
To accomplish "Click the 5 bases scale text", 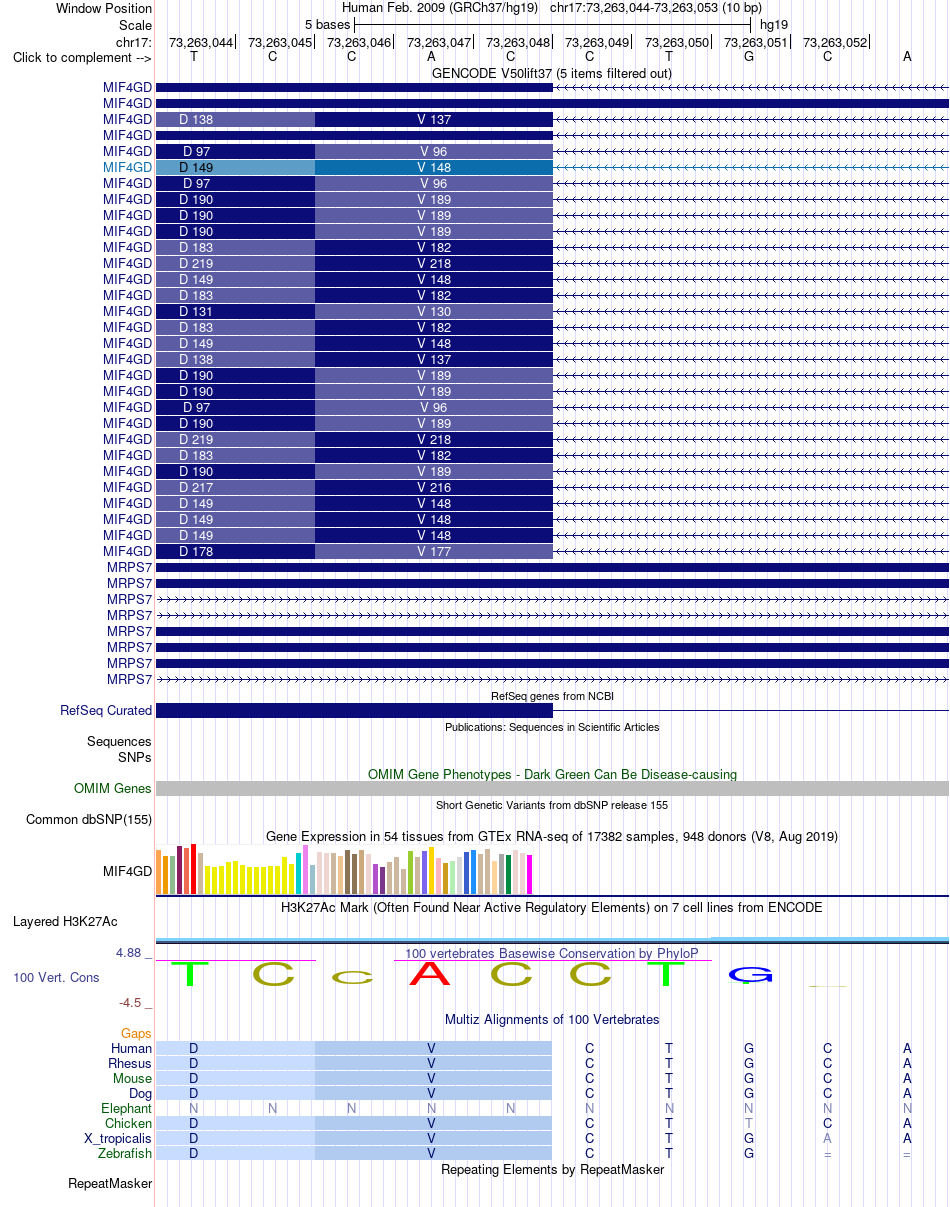I will pyautogui.click(x=328, y=24).
